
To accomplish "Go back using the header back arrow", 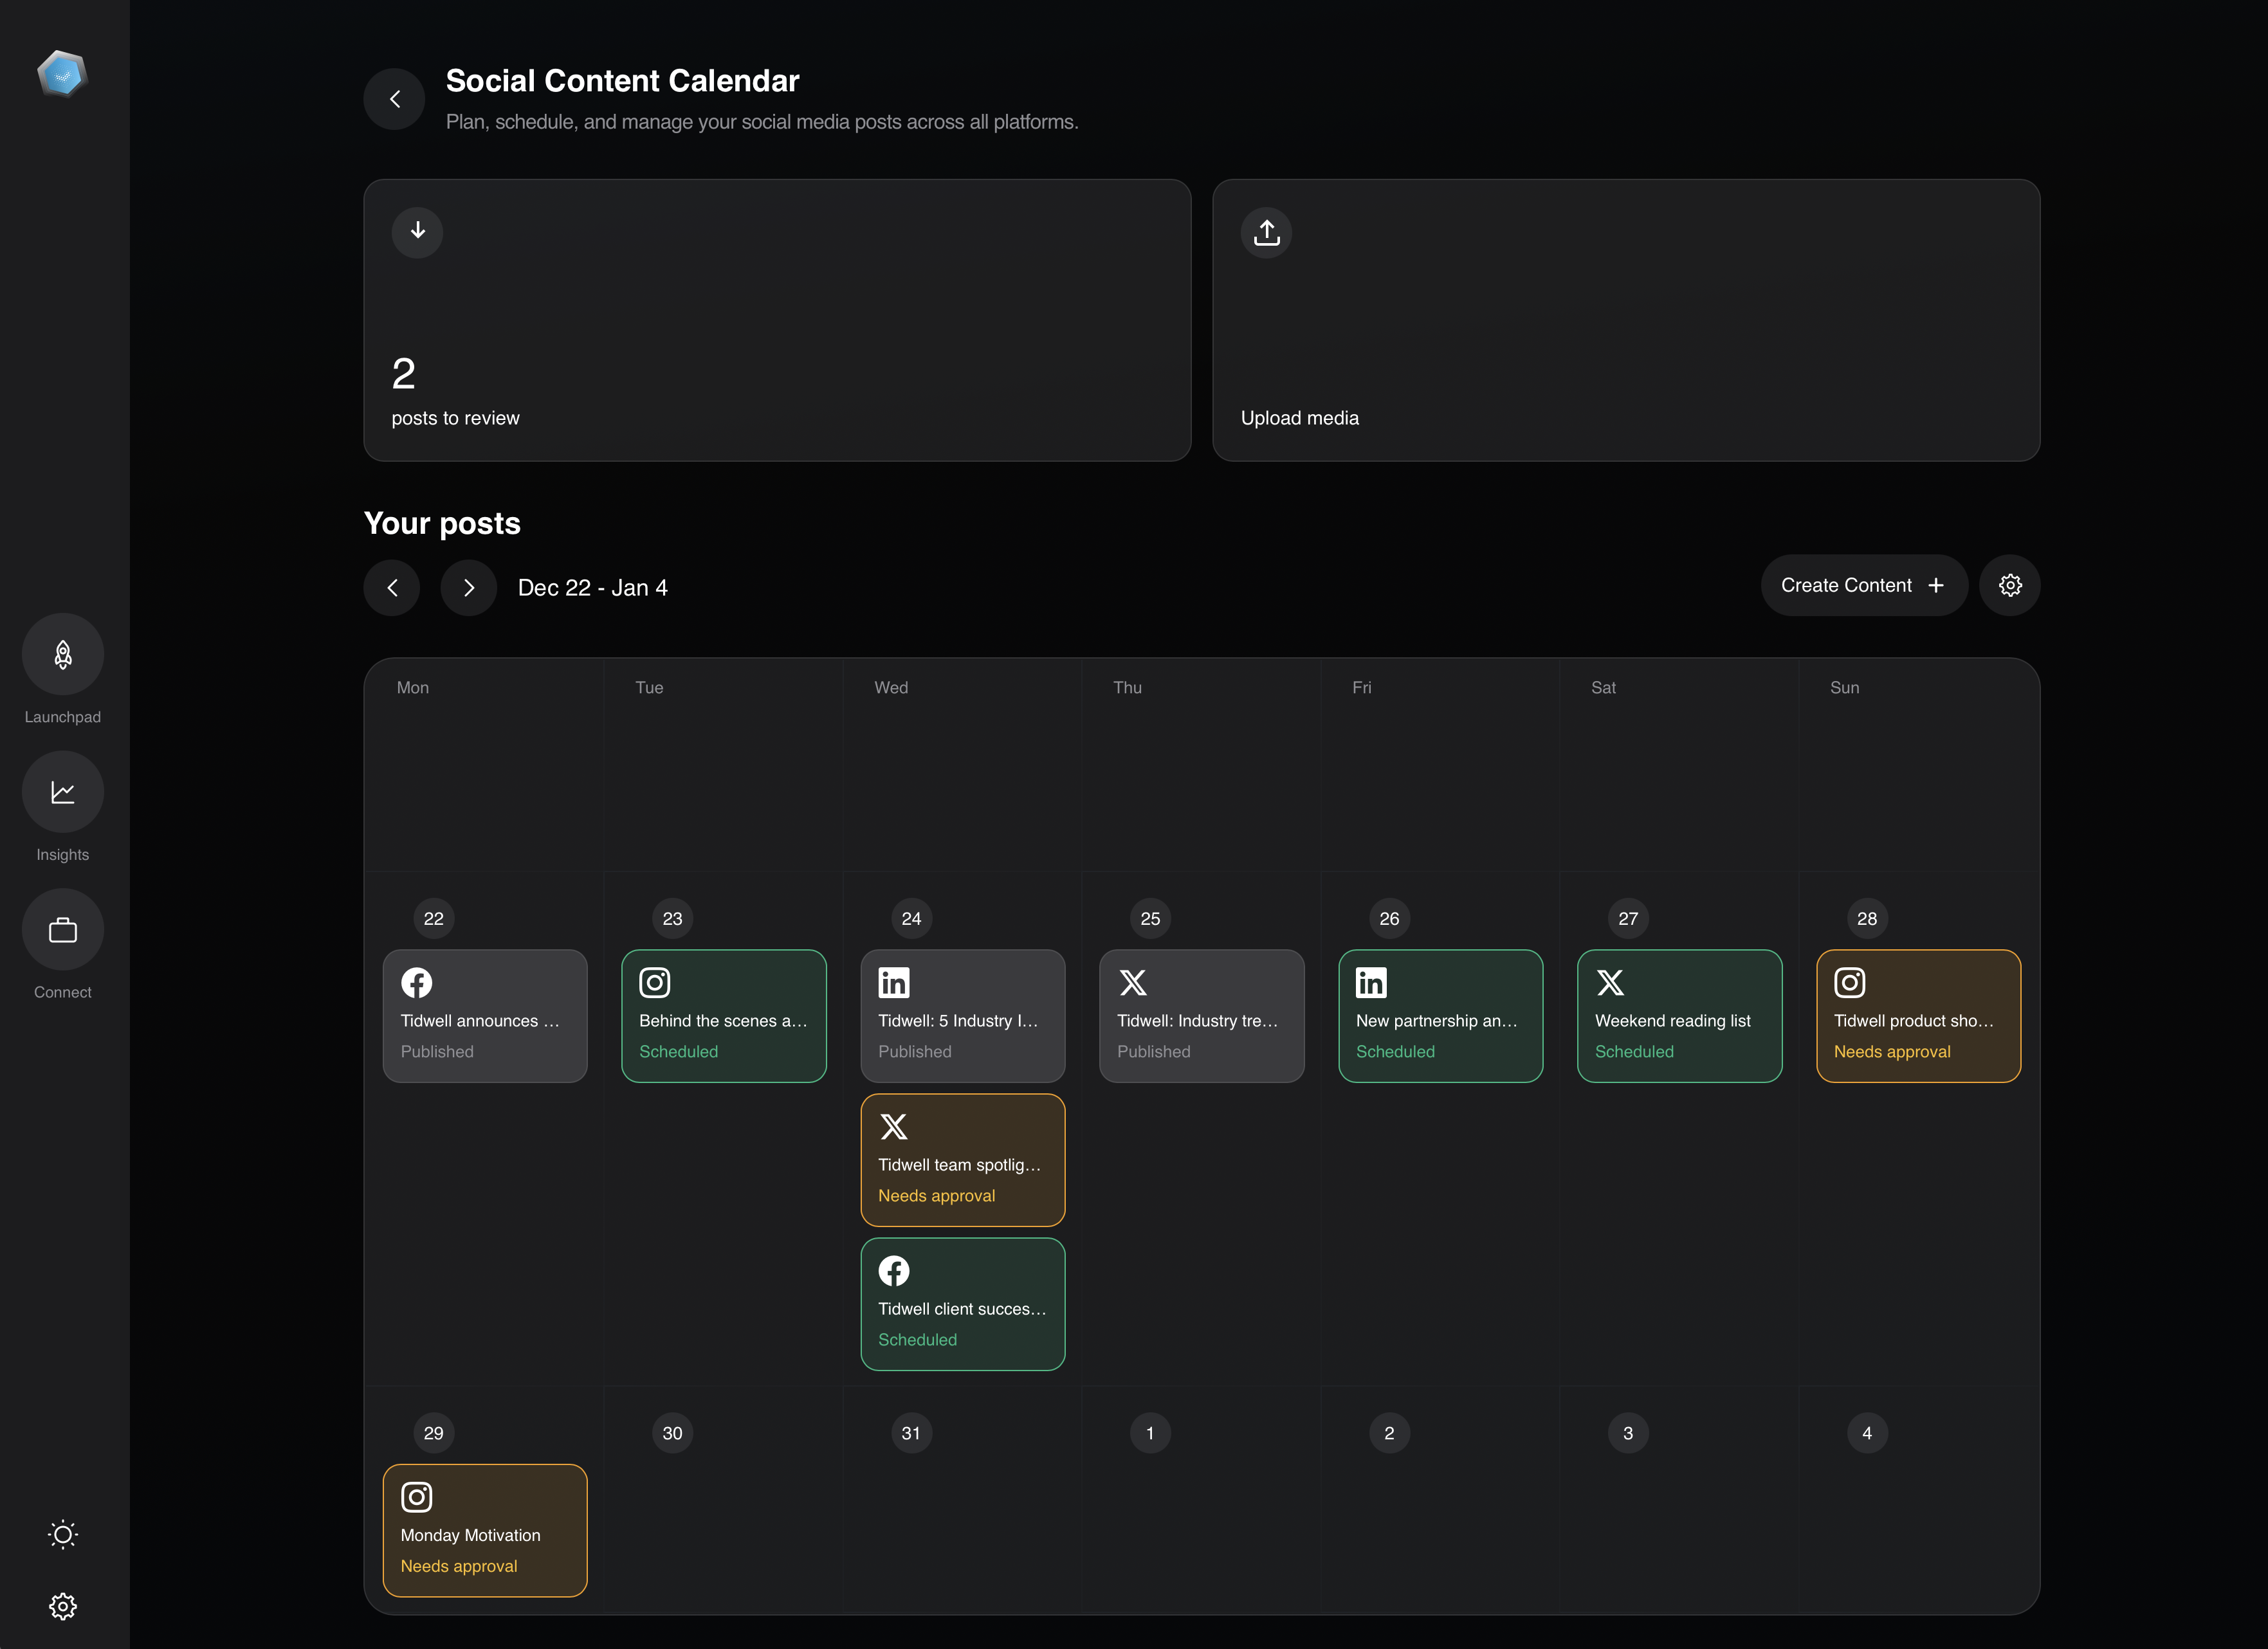I will (x=394, y=99).
